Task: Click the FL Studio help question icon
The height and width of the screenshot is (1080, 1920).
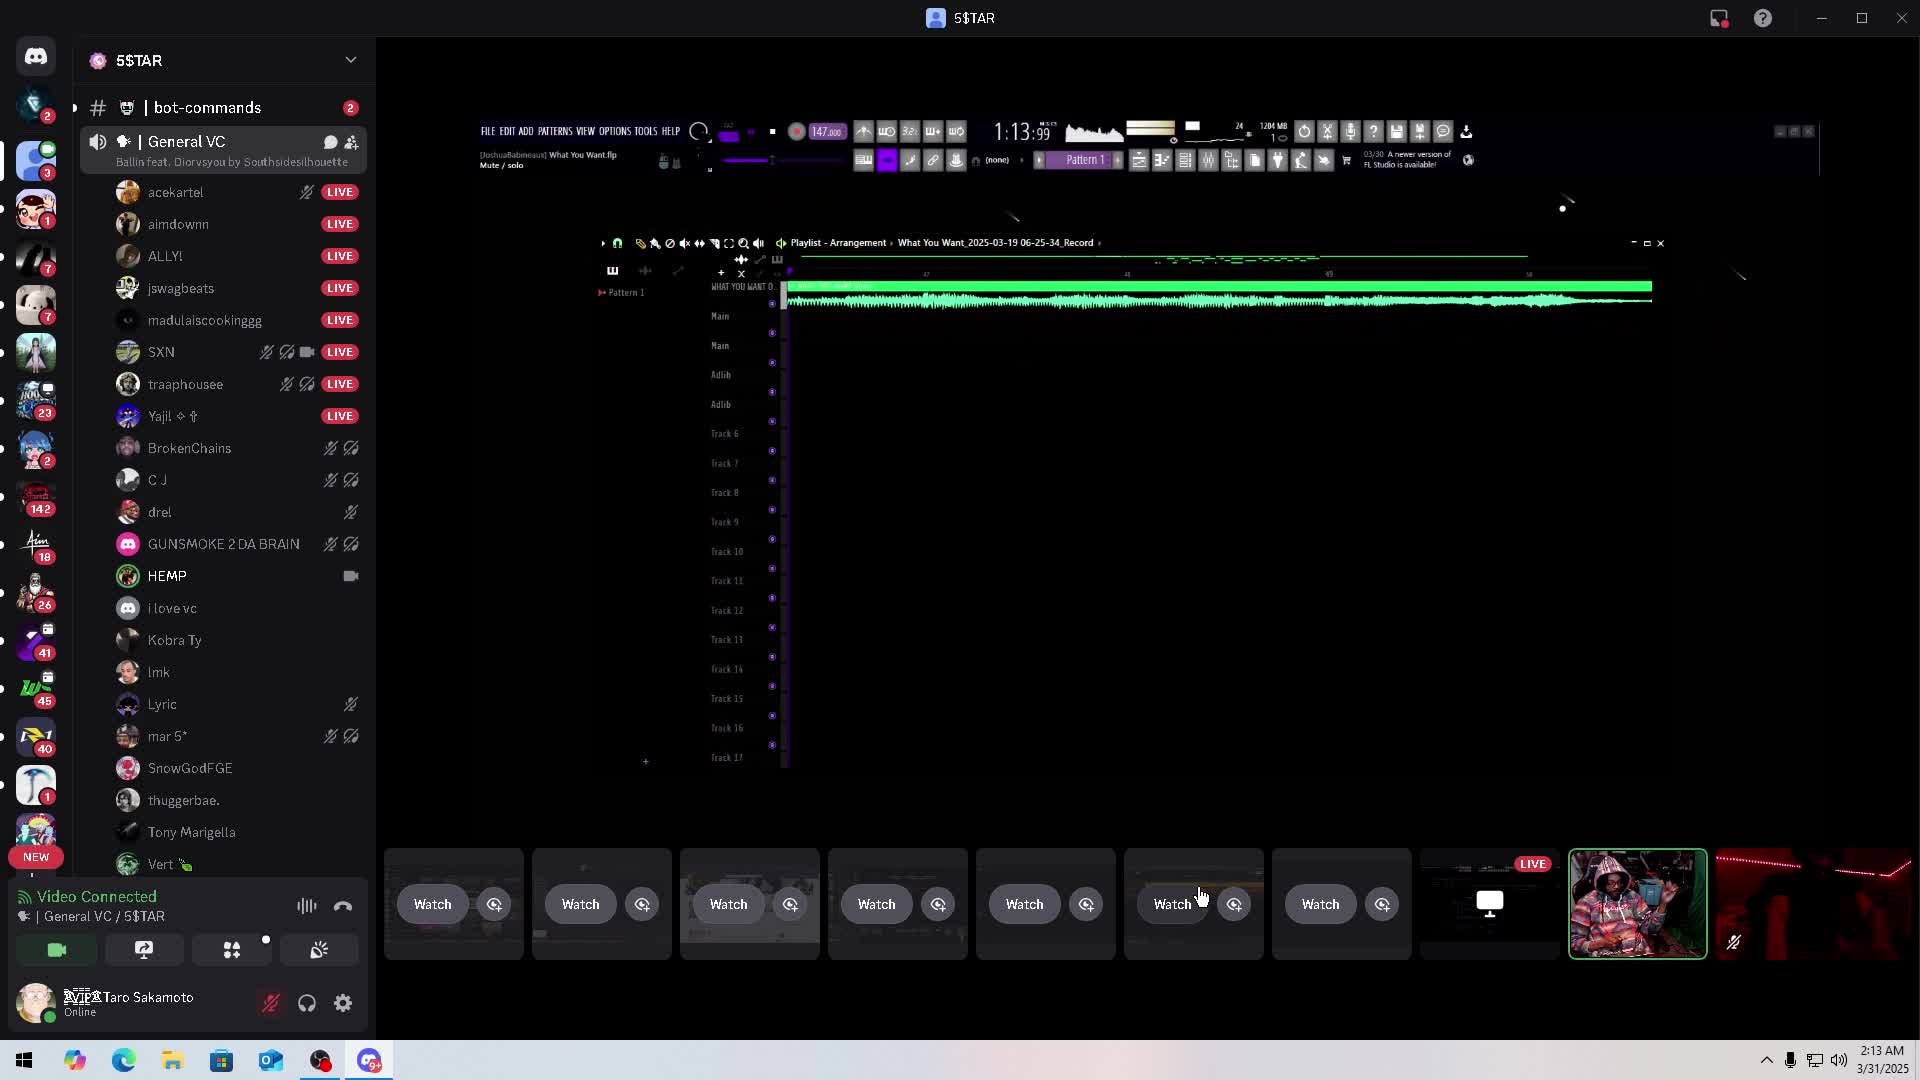Action: (1373, 131)
